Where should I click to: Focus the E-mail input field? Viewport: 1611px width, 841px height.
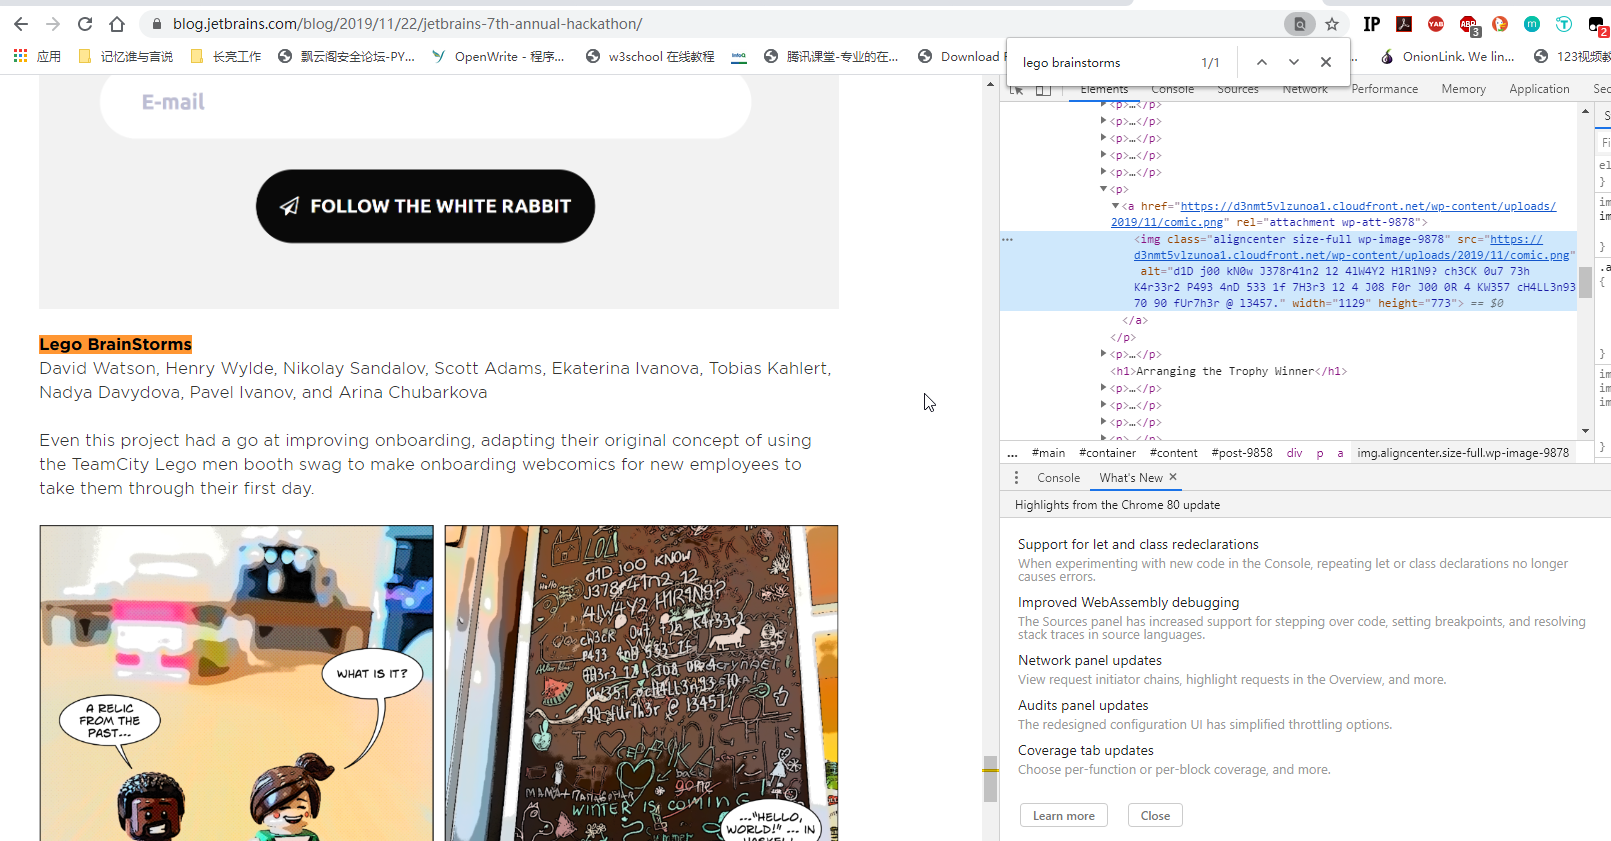[425, 102]
